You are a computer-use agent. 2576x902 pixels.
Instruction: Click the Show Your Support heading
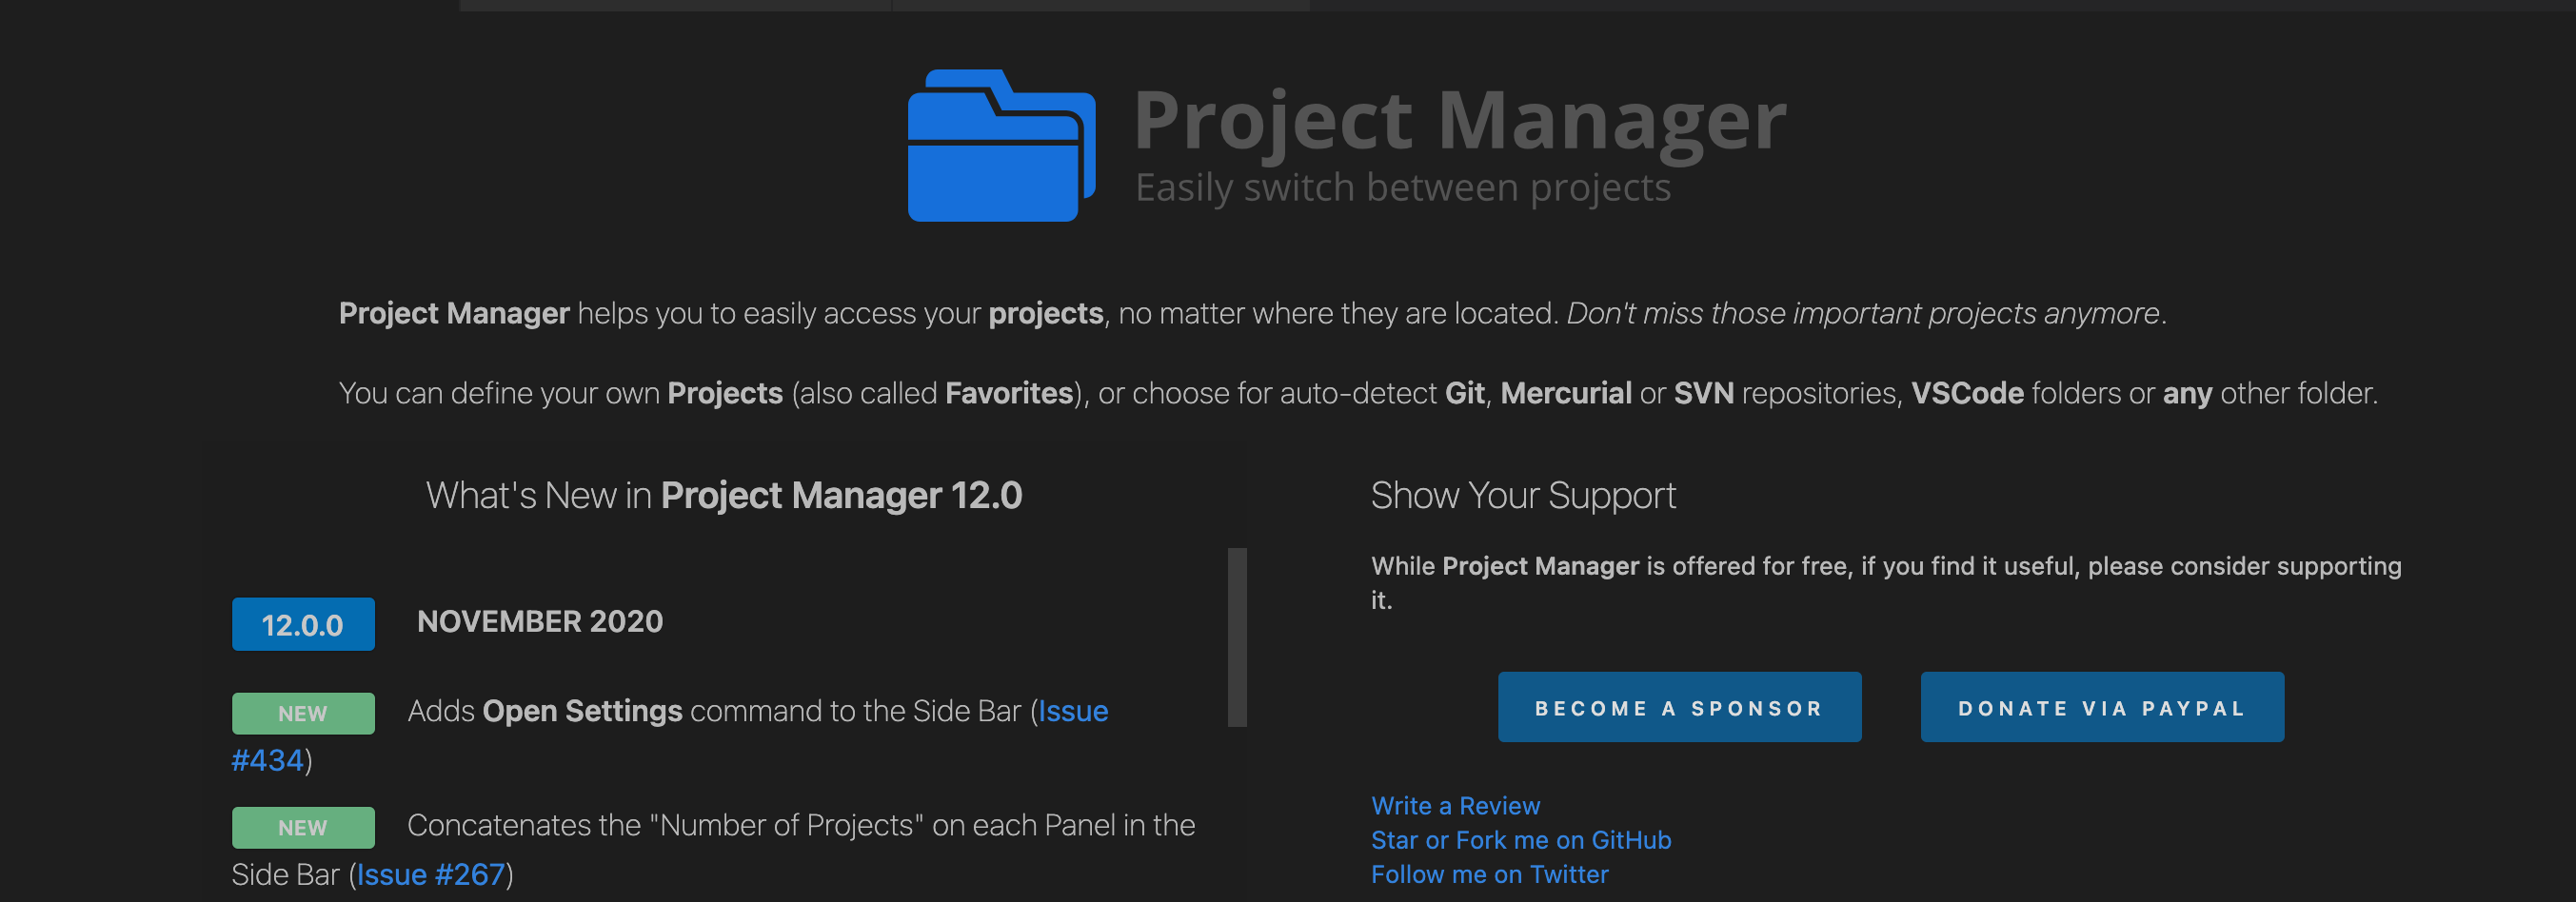coord(1523,494)
